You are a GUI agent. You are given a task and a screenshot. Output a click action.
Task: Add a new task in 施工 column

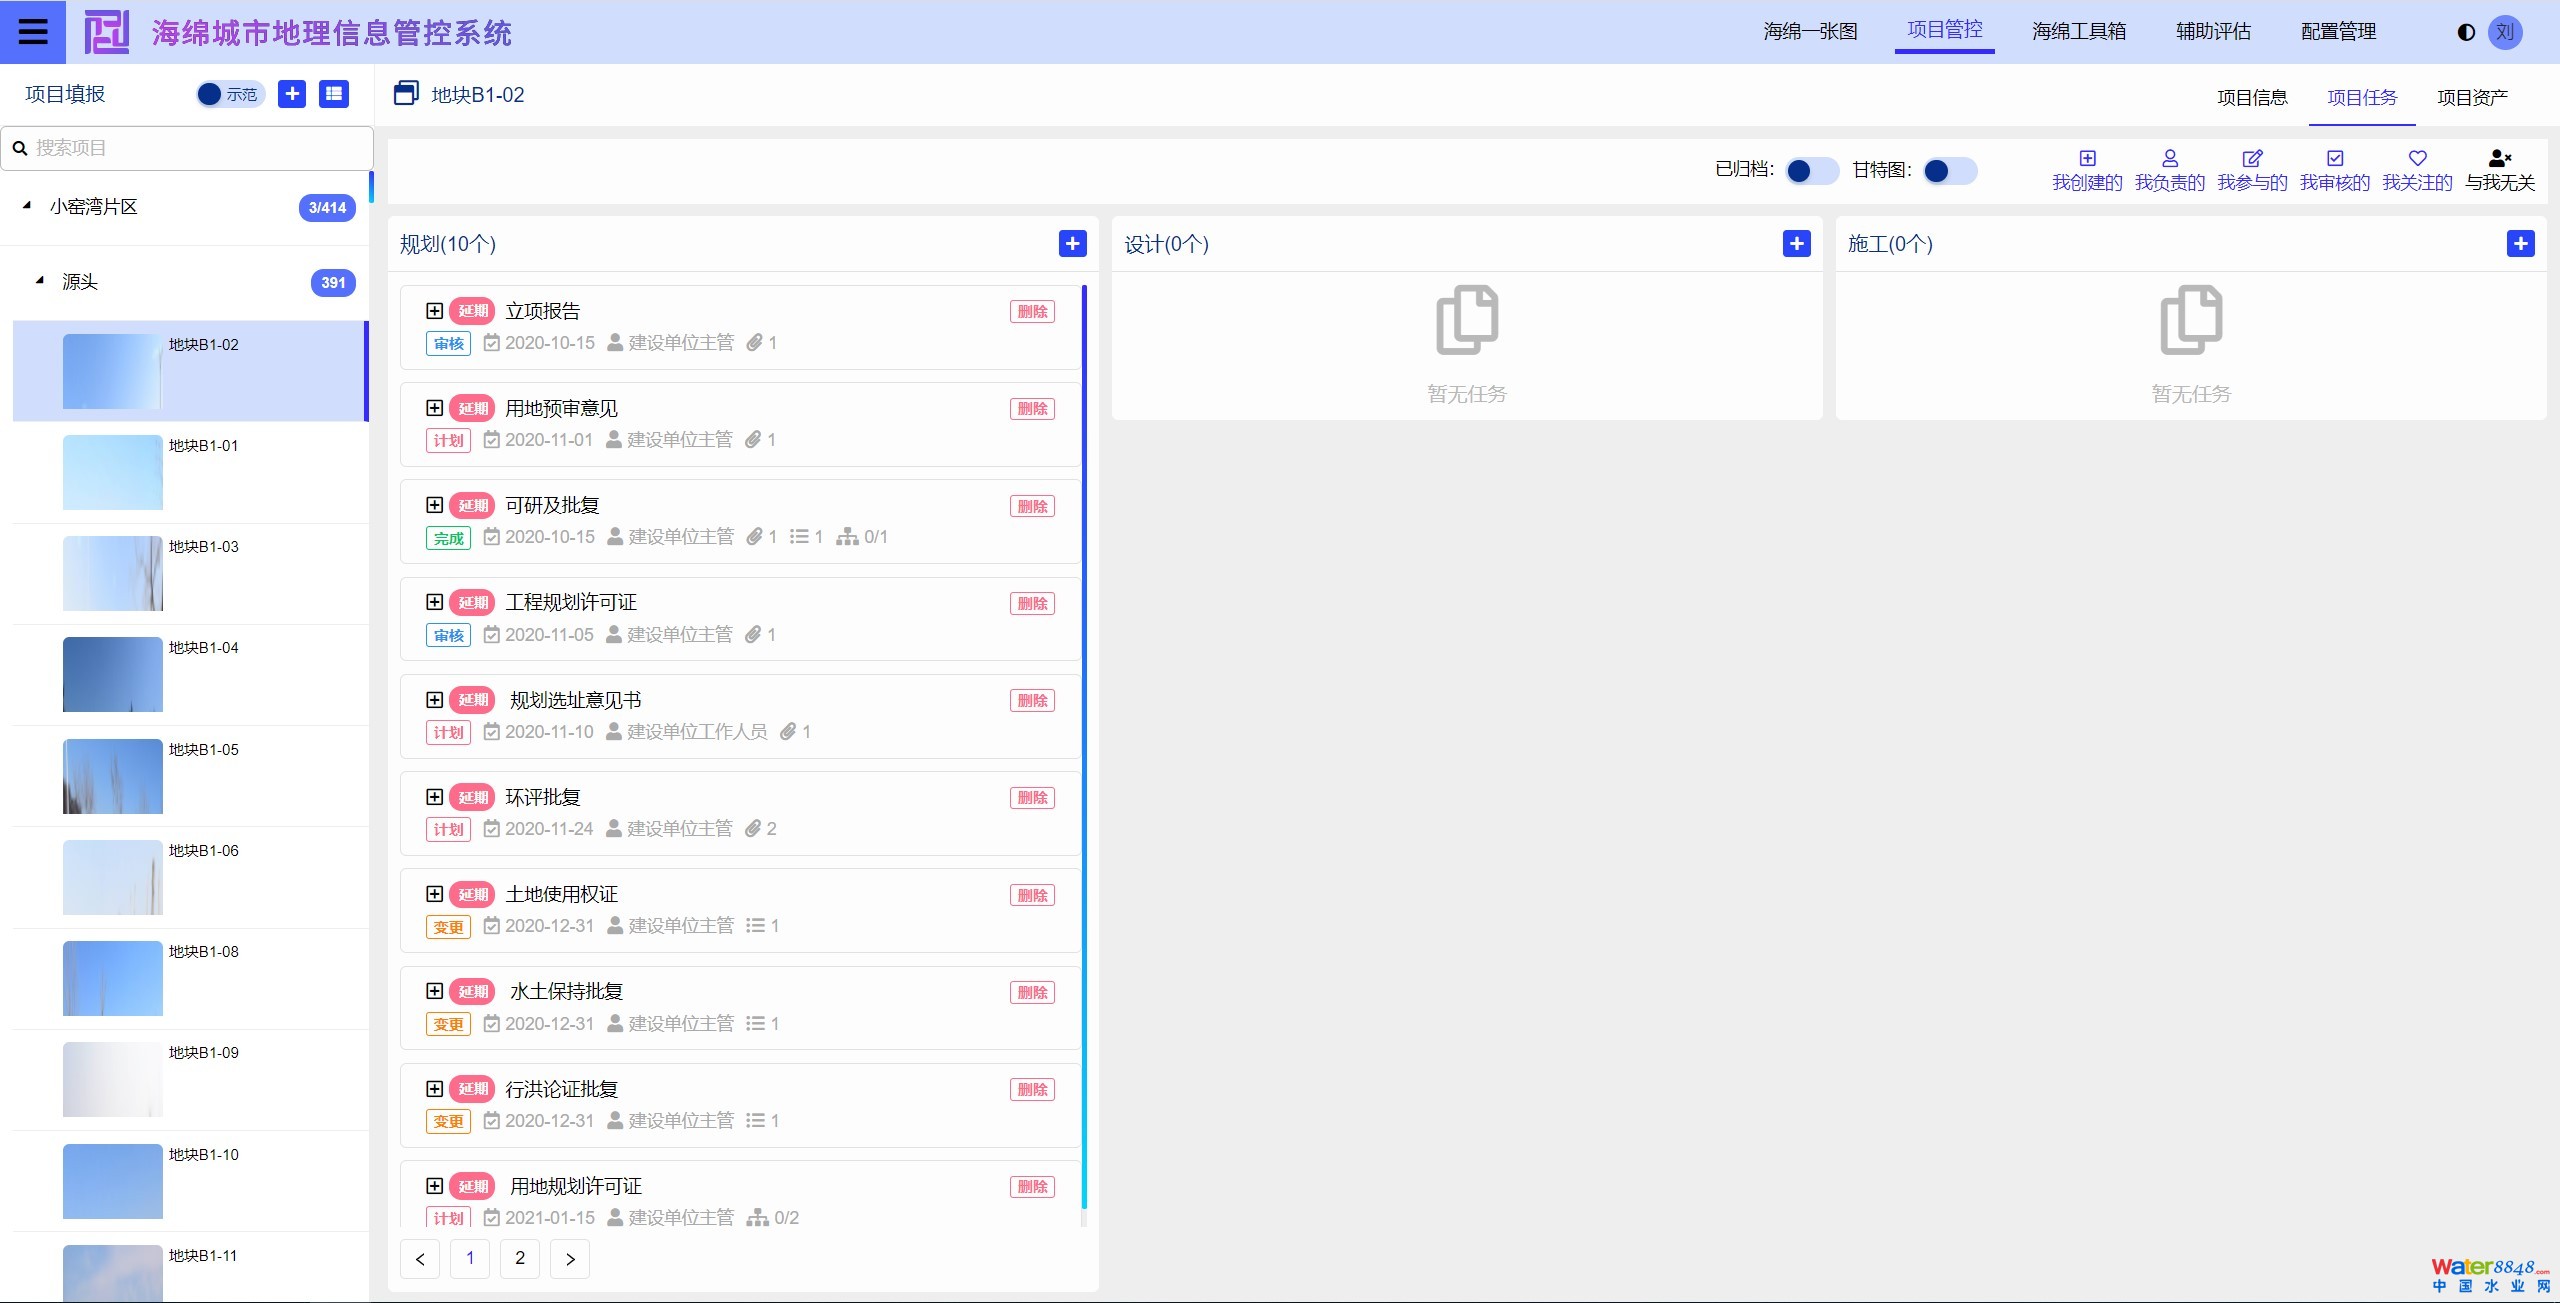click(x=2520, y=244)
